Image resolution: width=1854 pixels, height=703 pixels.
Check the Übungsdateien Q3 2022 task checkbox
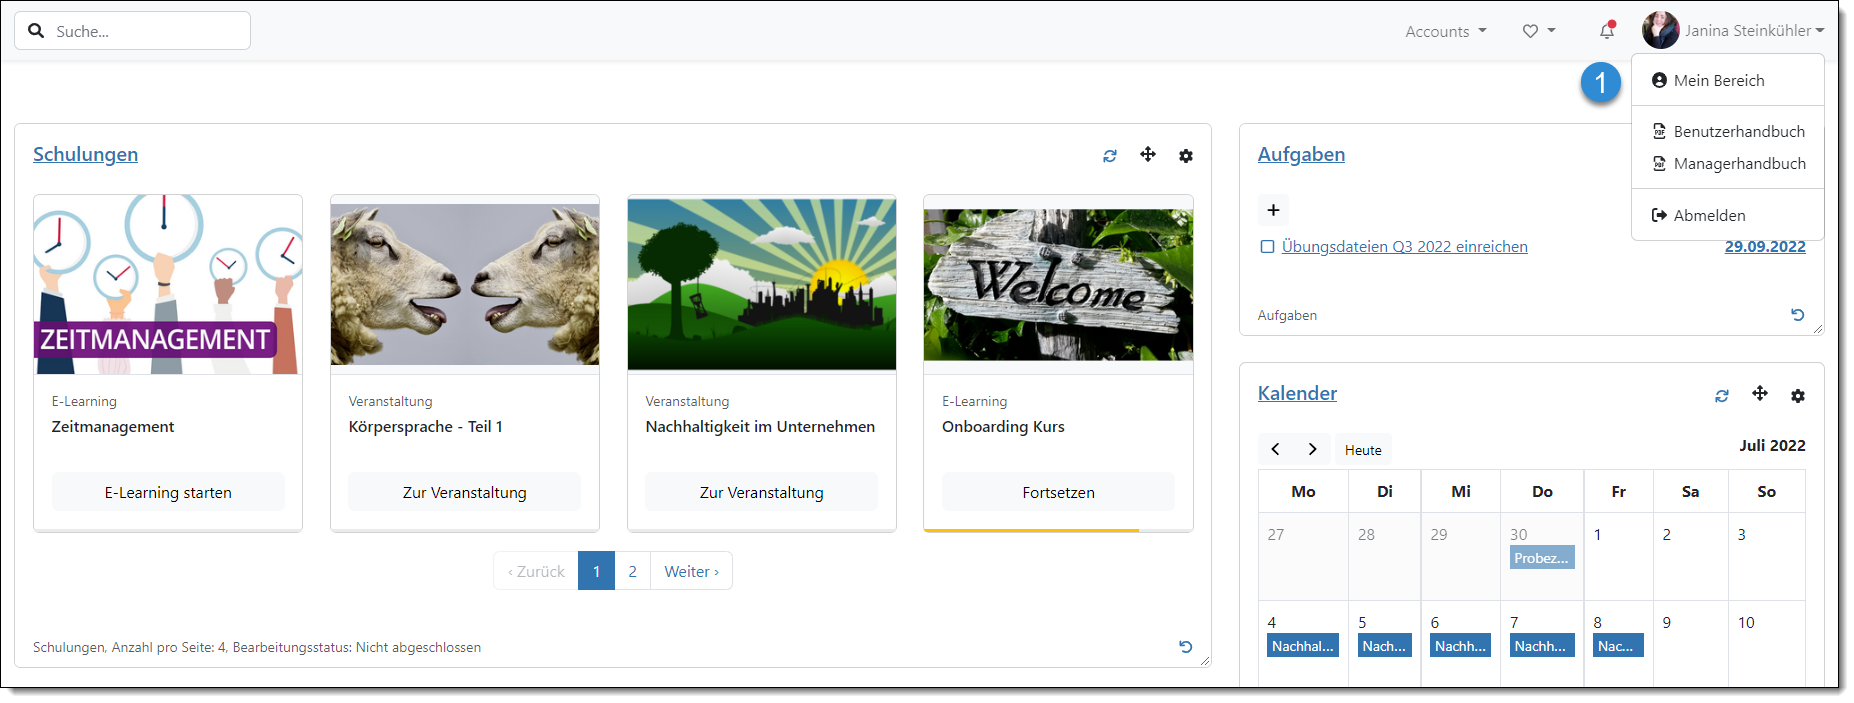(x=1267, y=247)
